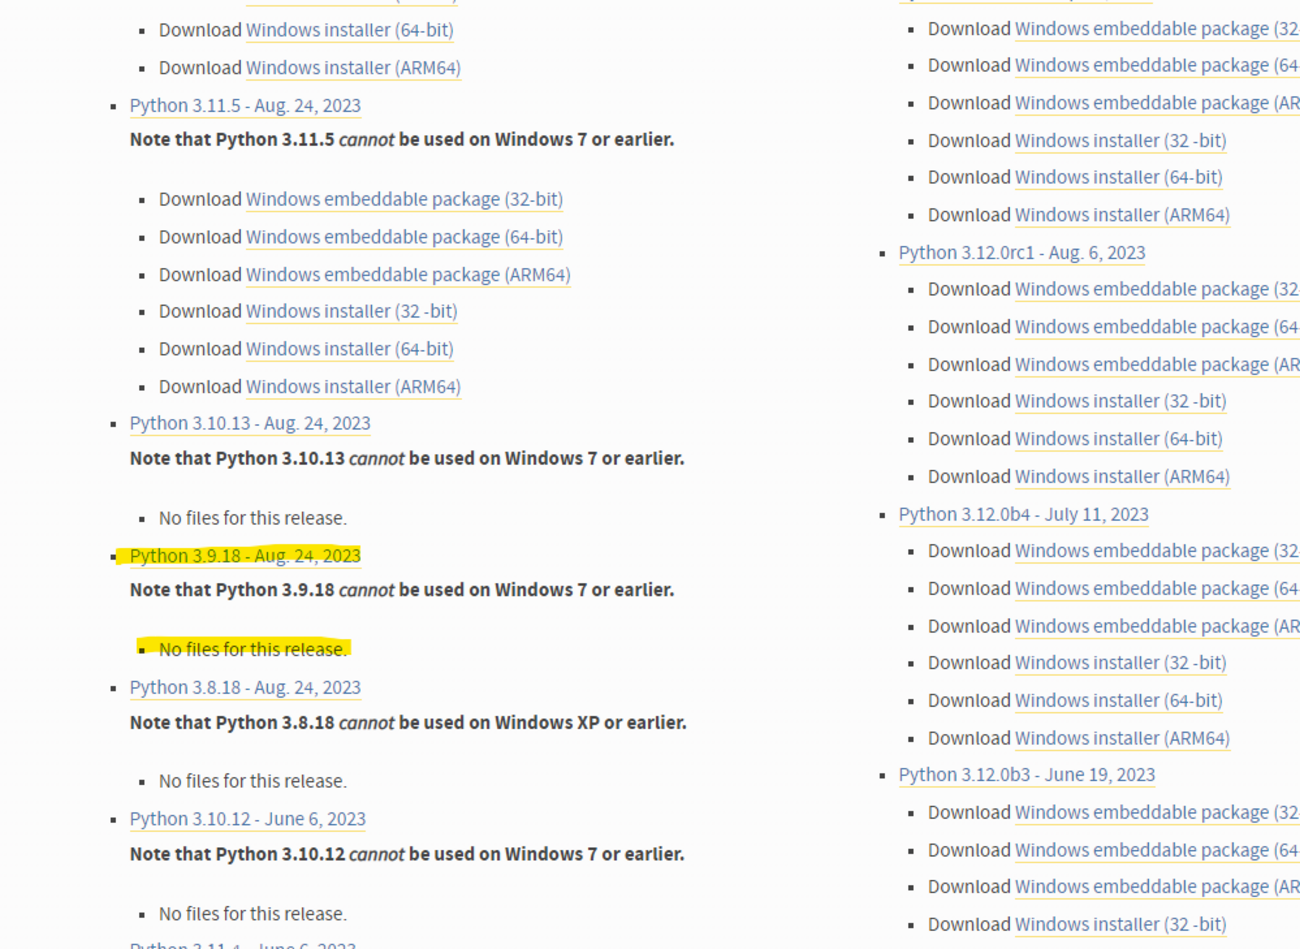The width and height of the screenshot is (1300, 949).
Task: Download Python 3.11.5 Windows embeddable package (64-bit)
Action: tap(404, 237)
